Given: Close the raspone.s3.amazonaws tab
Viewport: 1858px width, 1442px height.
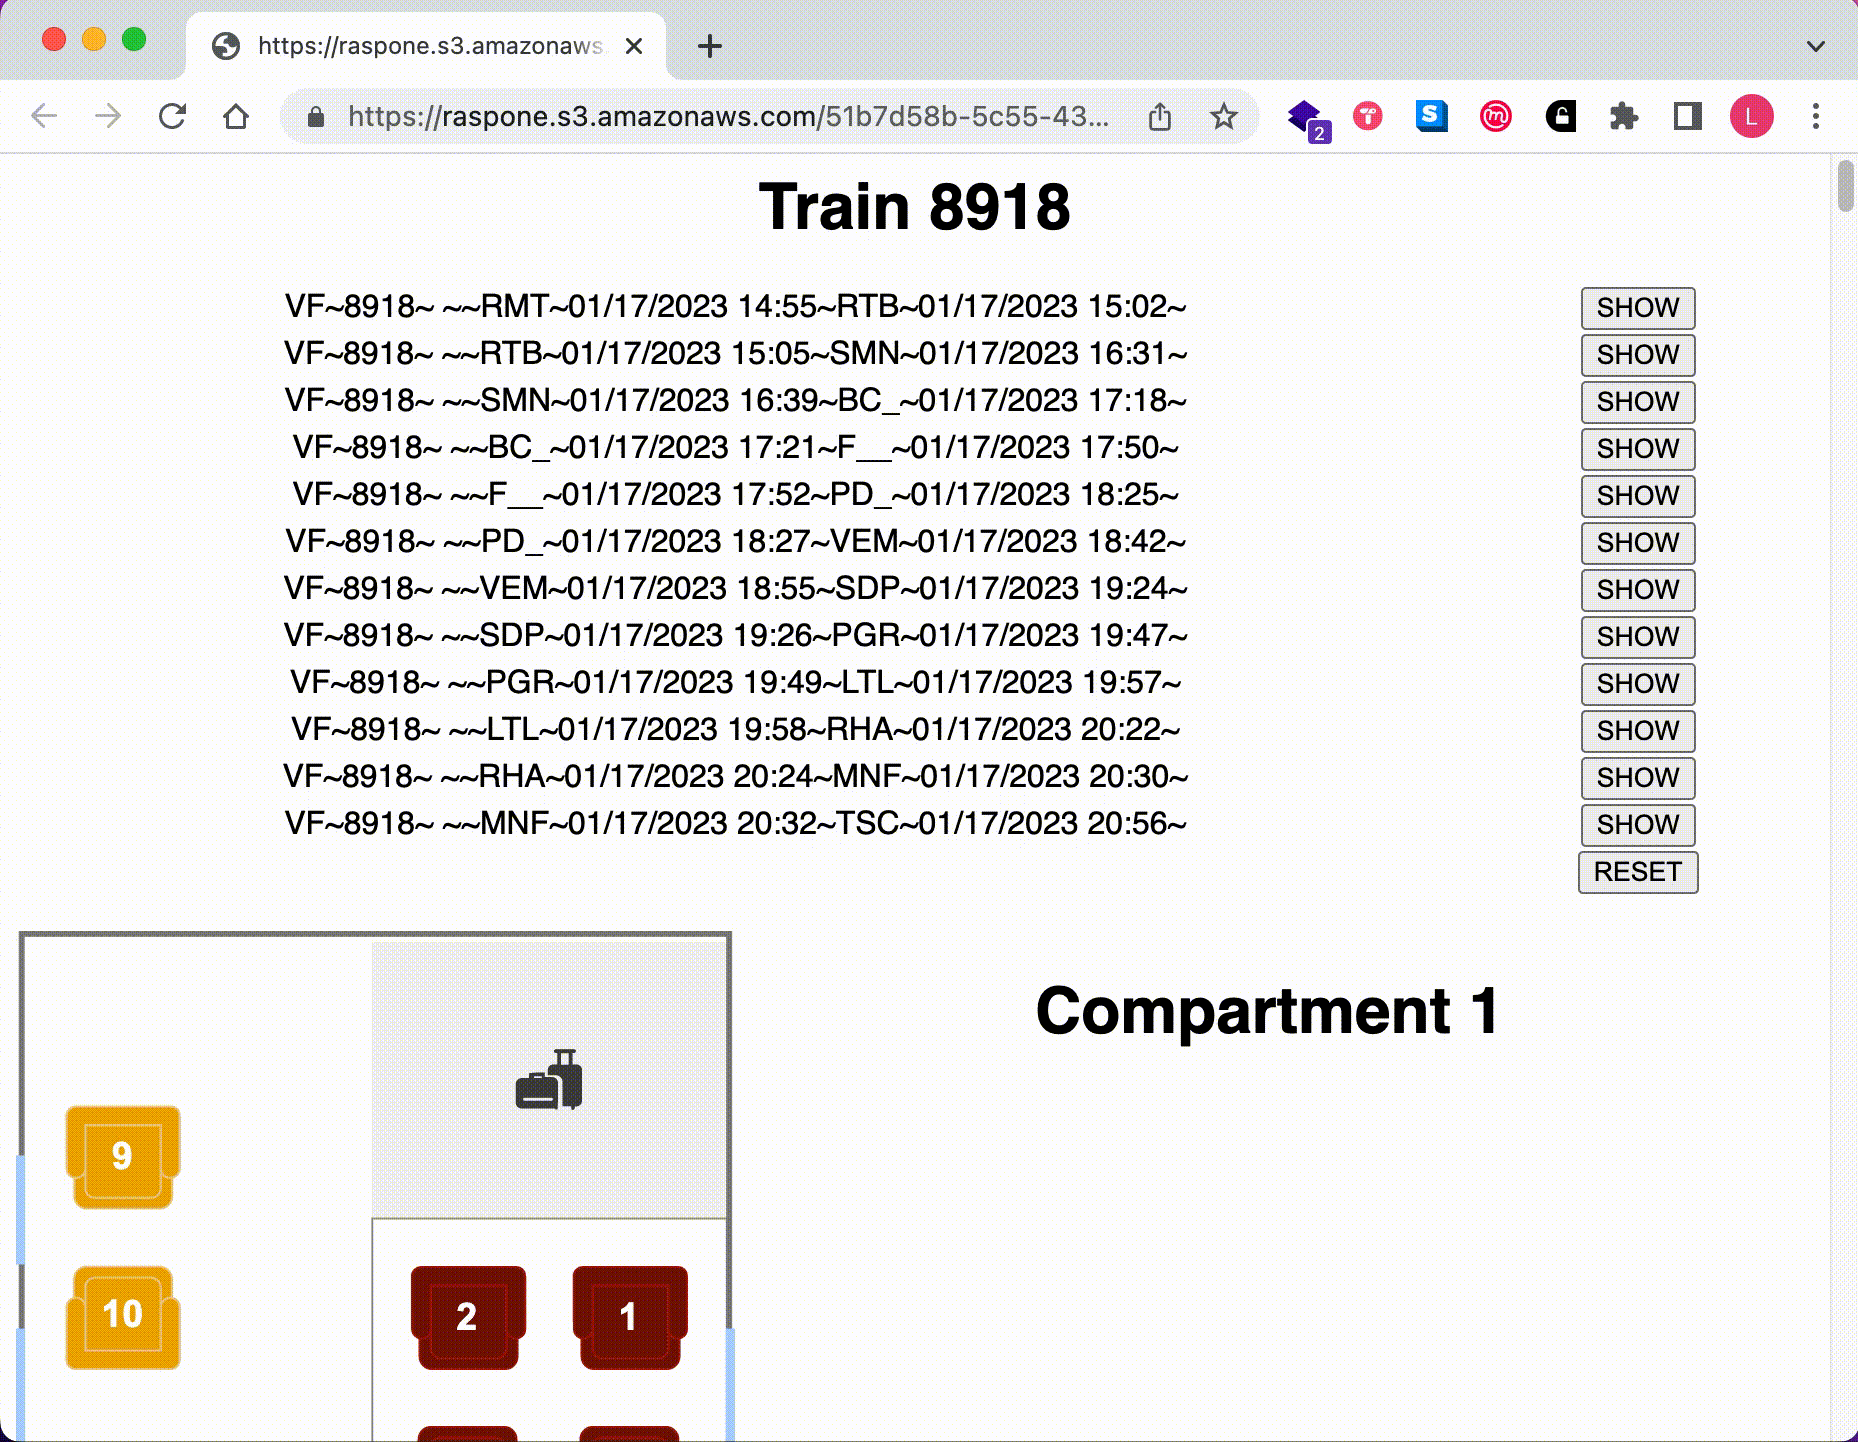Looking at the screenshot, I should (634, 46).
